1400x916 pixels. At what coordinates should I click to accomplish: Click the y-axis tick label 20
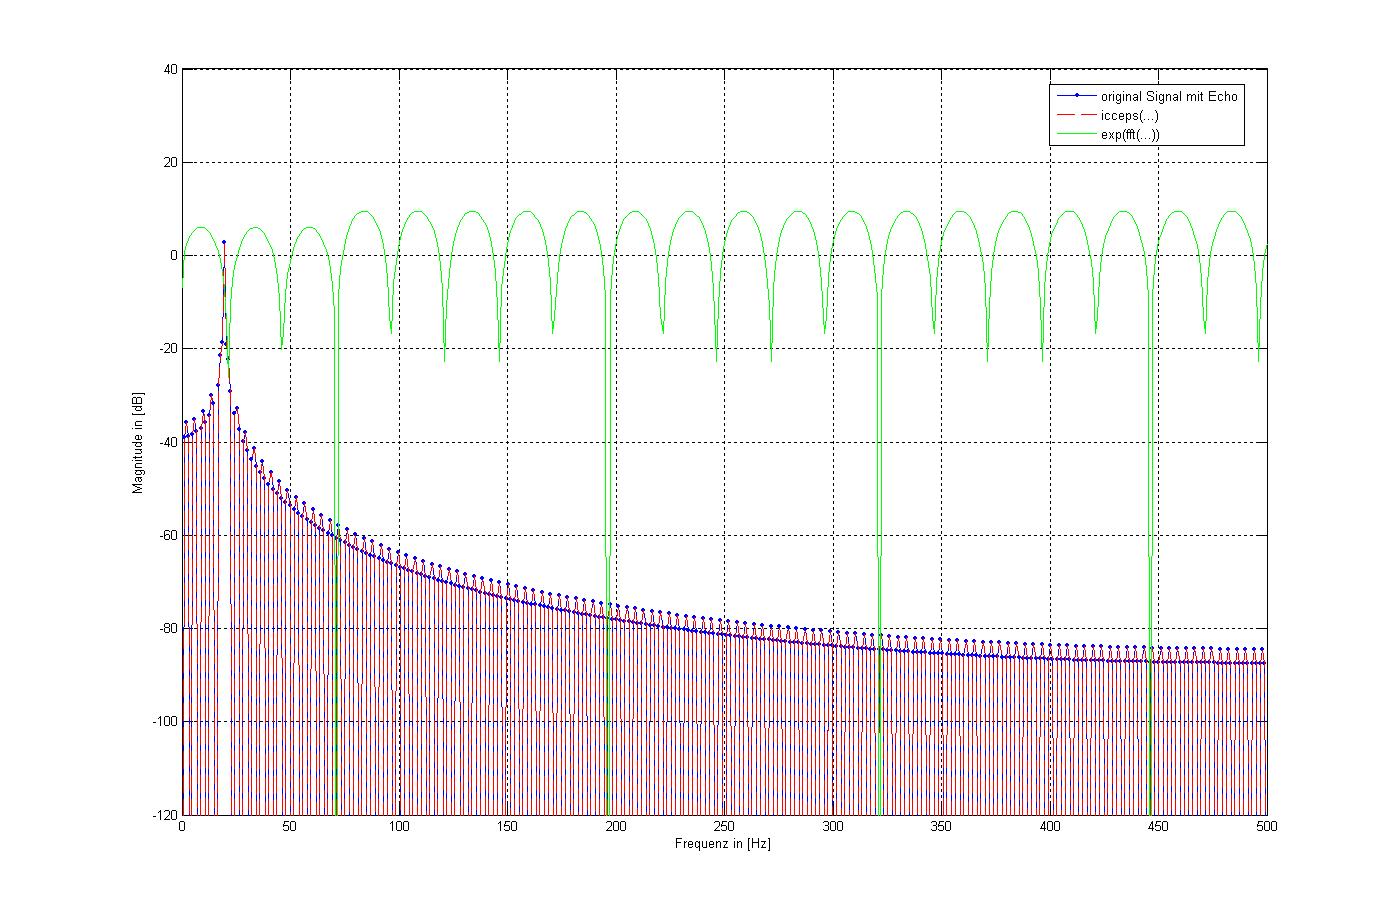(x=171, y=163)
